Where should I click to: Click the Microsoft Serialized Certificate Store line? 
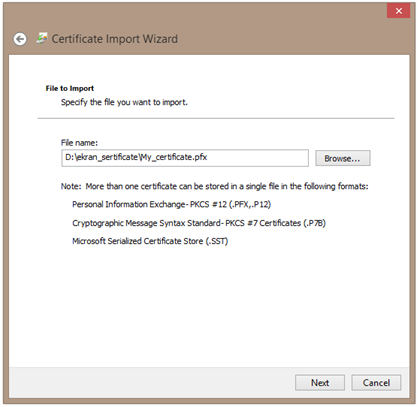tap(150, 241)
